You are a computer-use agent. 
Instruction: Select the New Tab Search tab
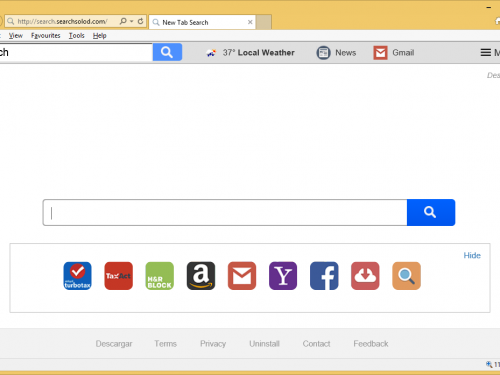[x=202, y=22]
